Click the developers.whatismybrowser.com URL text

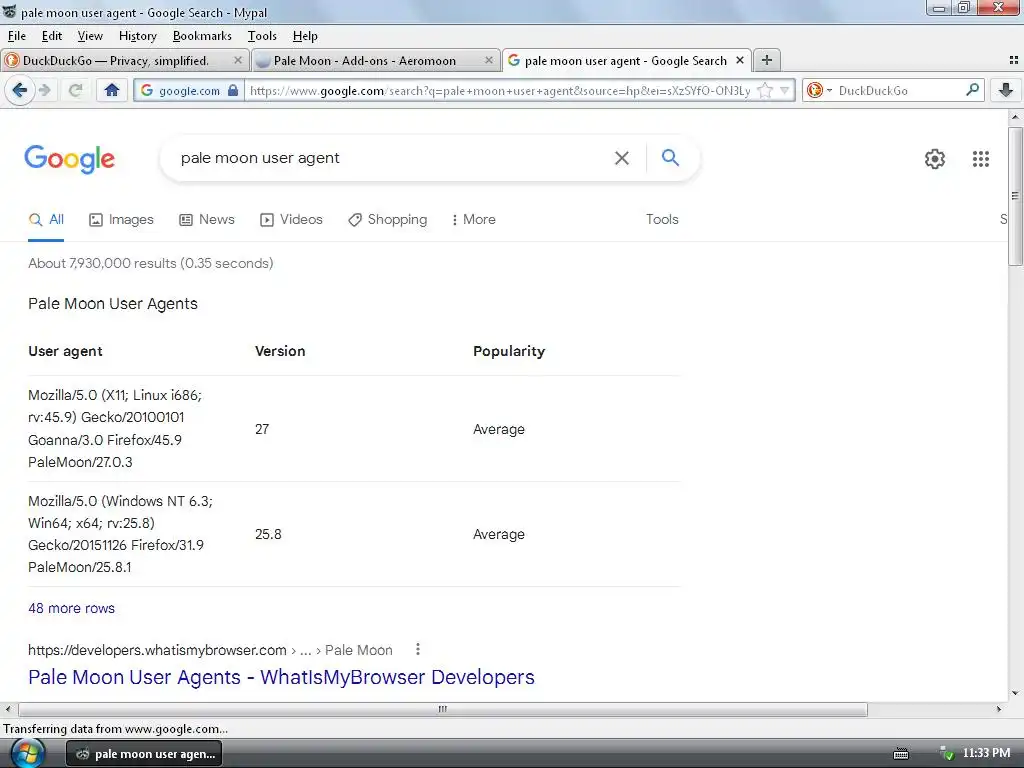(157, 650)
